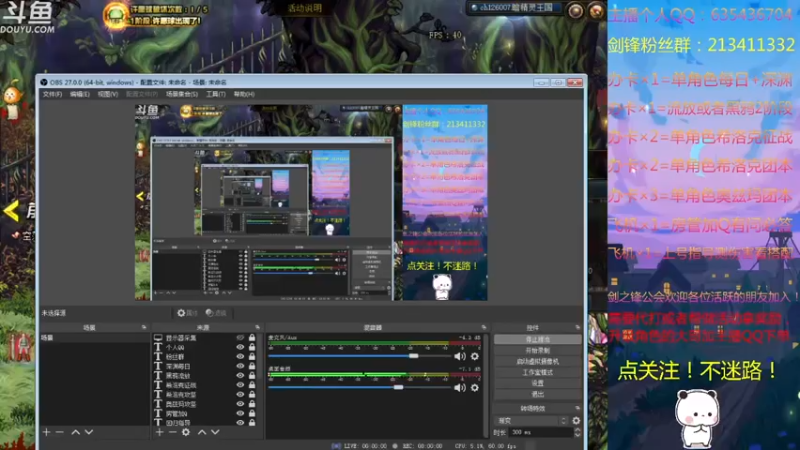Hide the 奥兹玛攻坚 text source
The image size is (800, 450).
click(240, 404)
